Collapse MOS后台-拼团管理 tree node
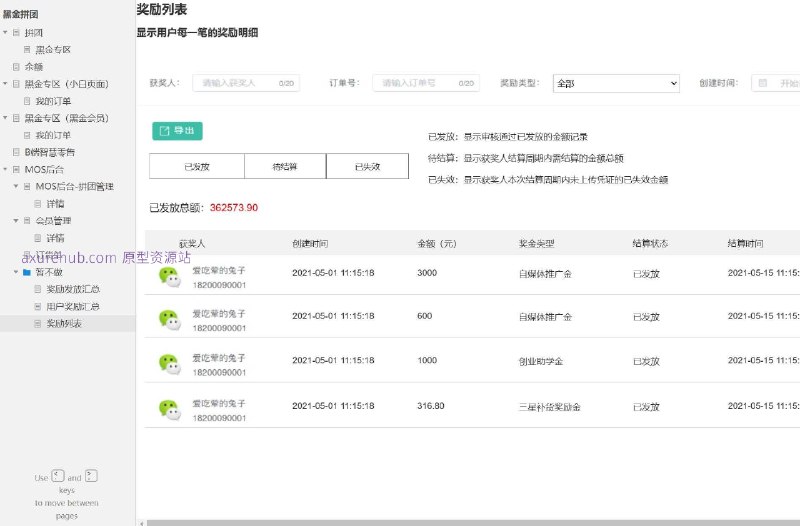This screenshot has height=526, width=800. (x=16, y=186)
